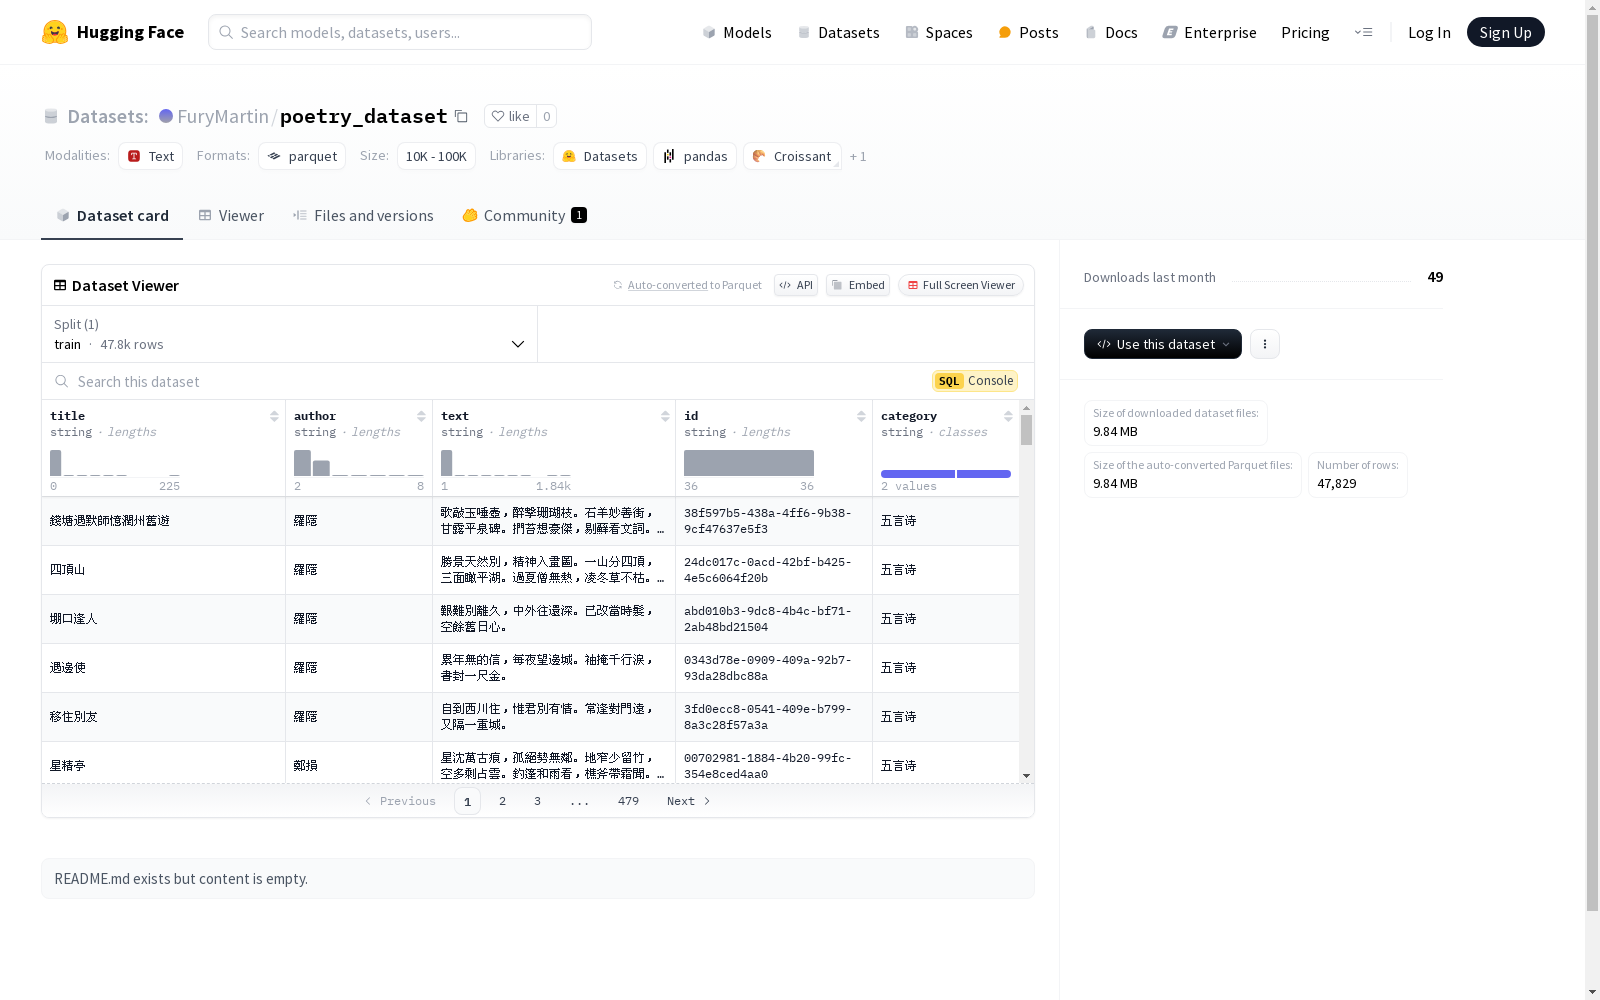This screenshot has height=1000, width=1600.
Task: Click the Log In link
Action: click(x=1429, y=32)
